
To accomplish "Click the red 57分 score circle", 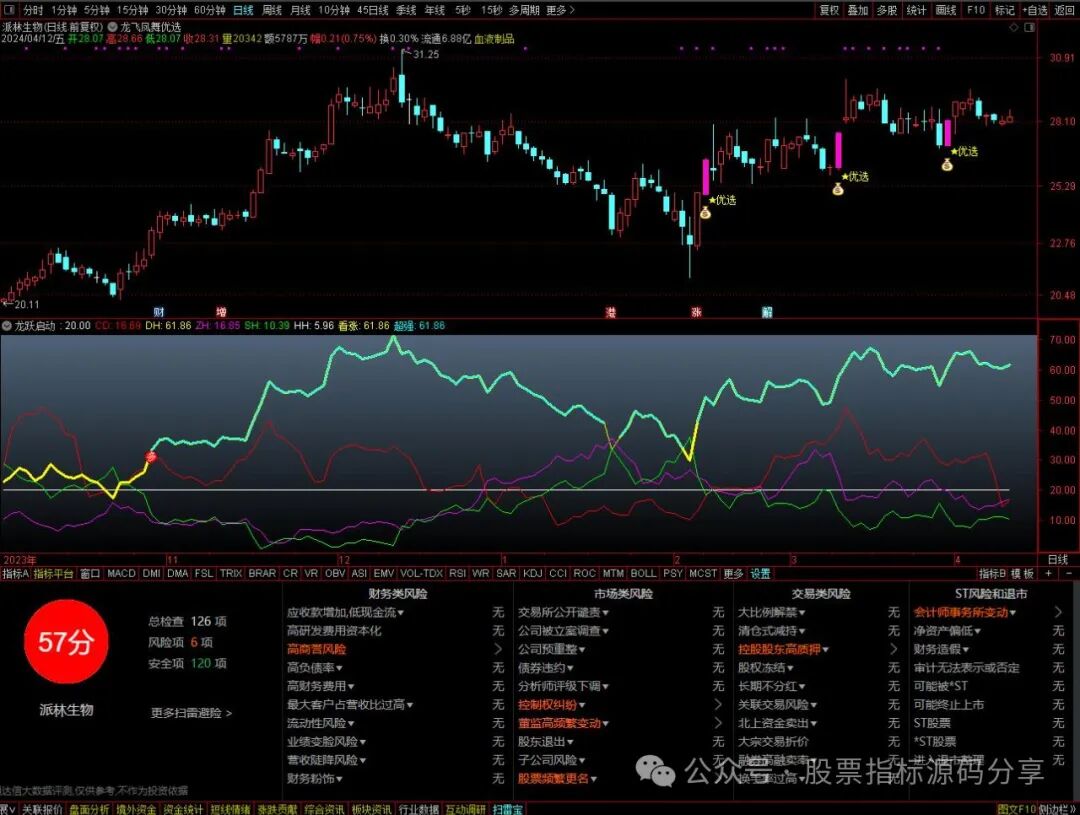I will pyautogui.click(x=66, y=641).
